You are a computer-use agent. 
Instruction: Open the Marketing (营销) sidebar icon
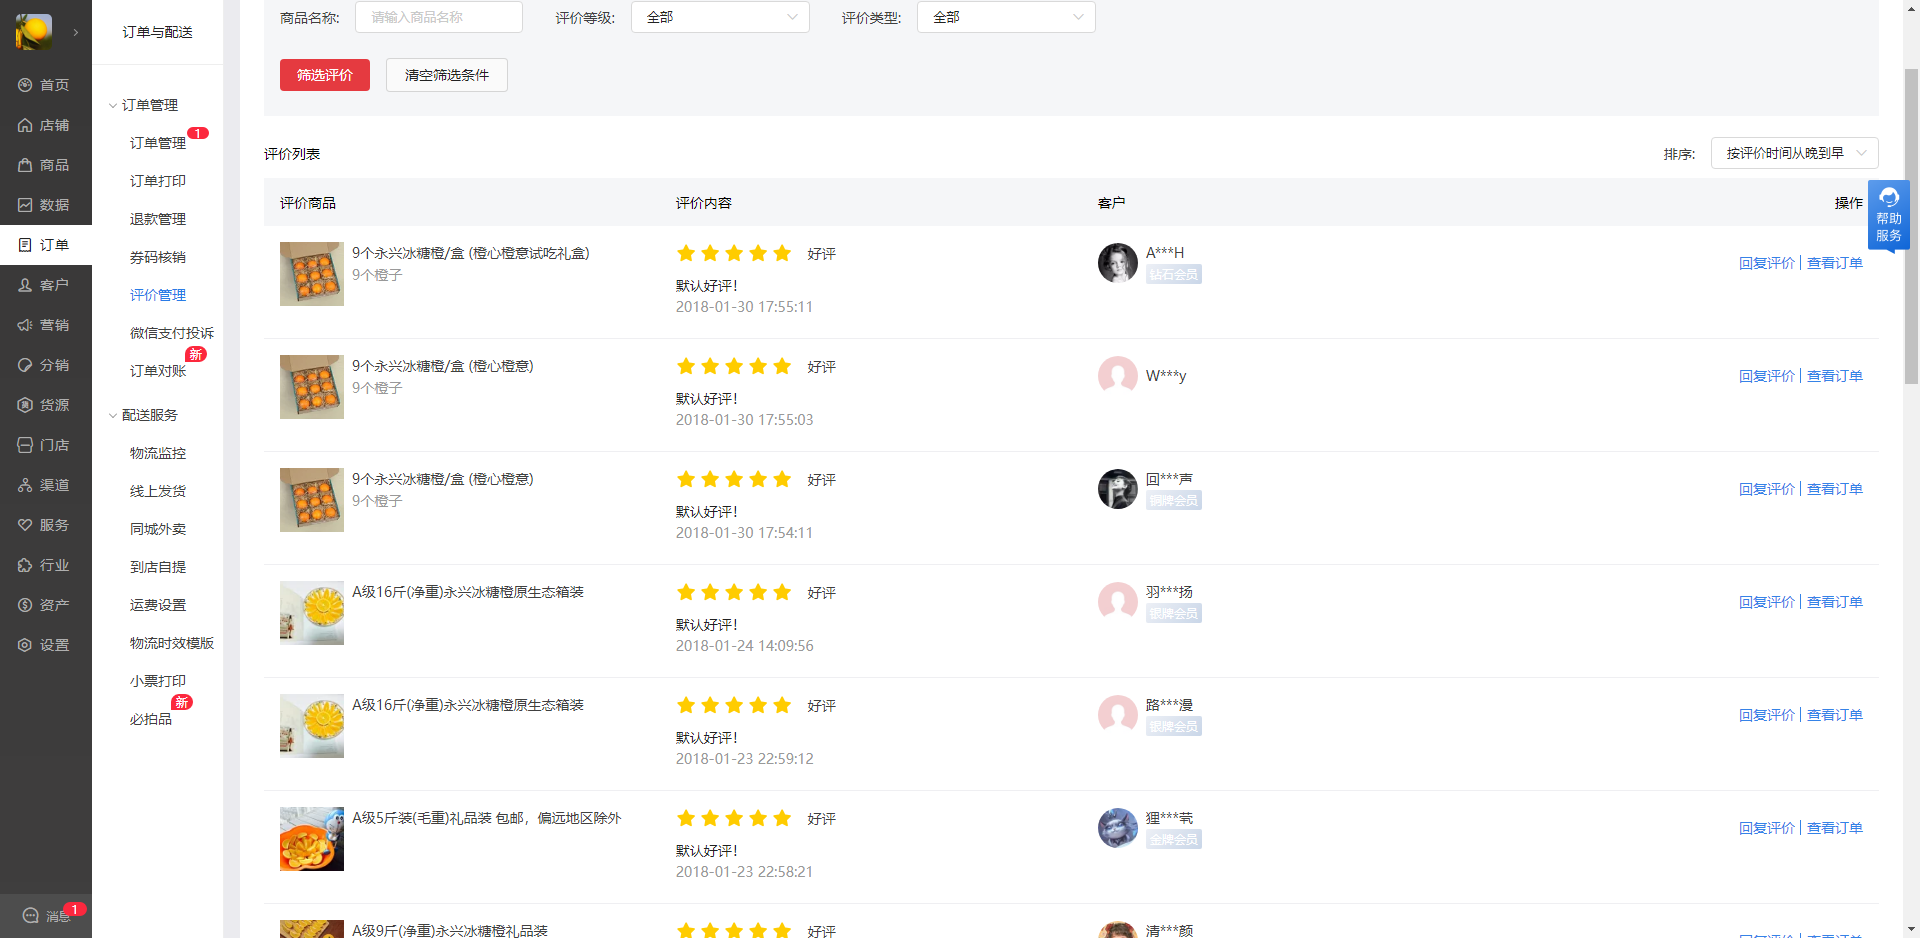26,325
